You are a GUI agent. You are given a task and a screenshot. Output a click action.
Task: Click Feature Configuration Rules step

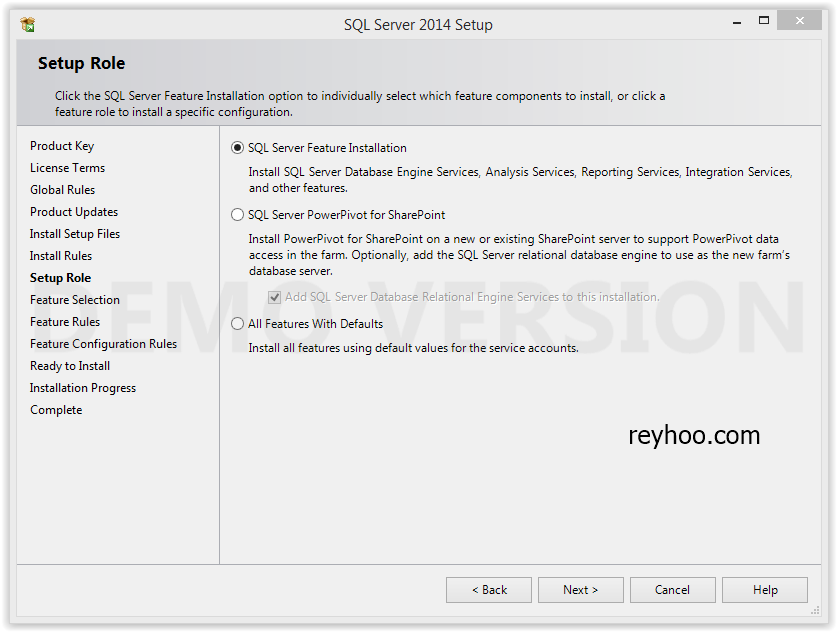104,344
